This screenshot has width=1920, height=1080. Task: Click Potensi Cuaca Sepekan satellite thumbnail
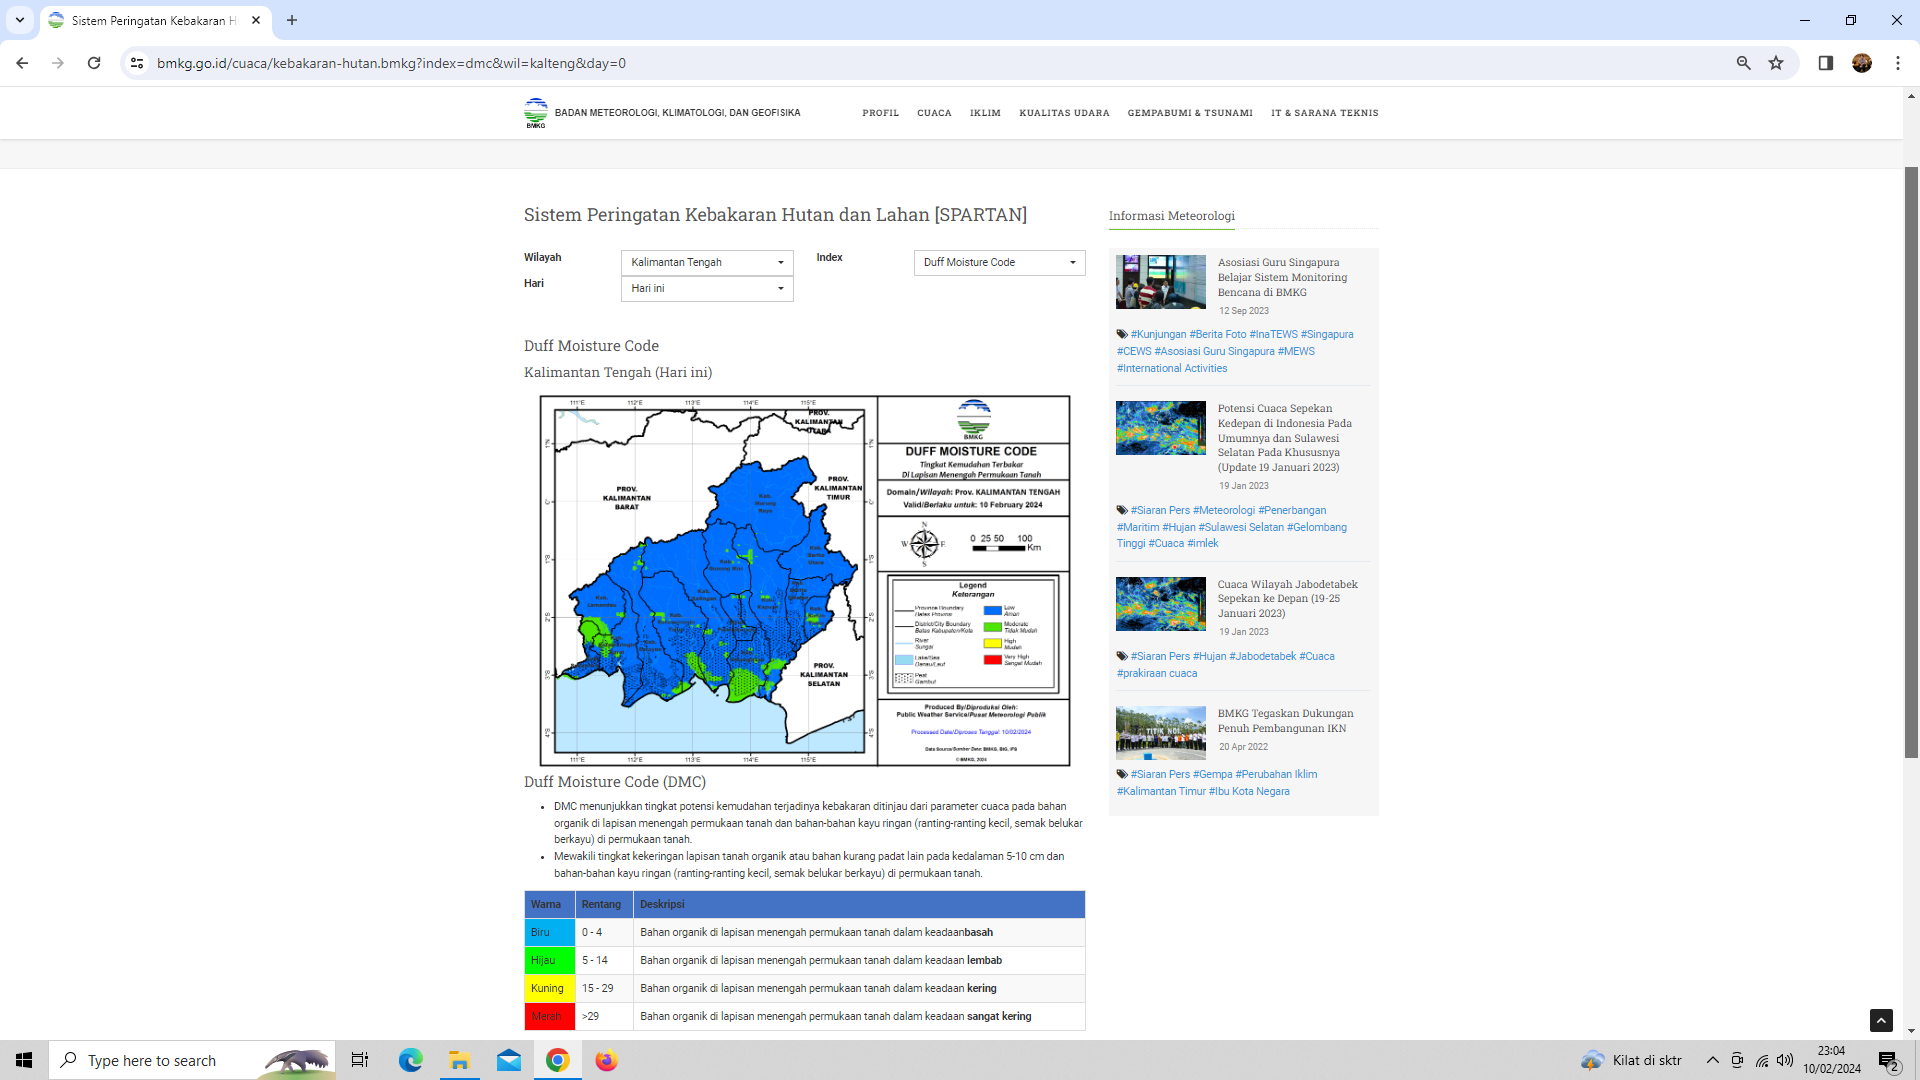pos(1160,428)
